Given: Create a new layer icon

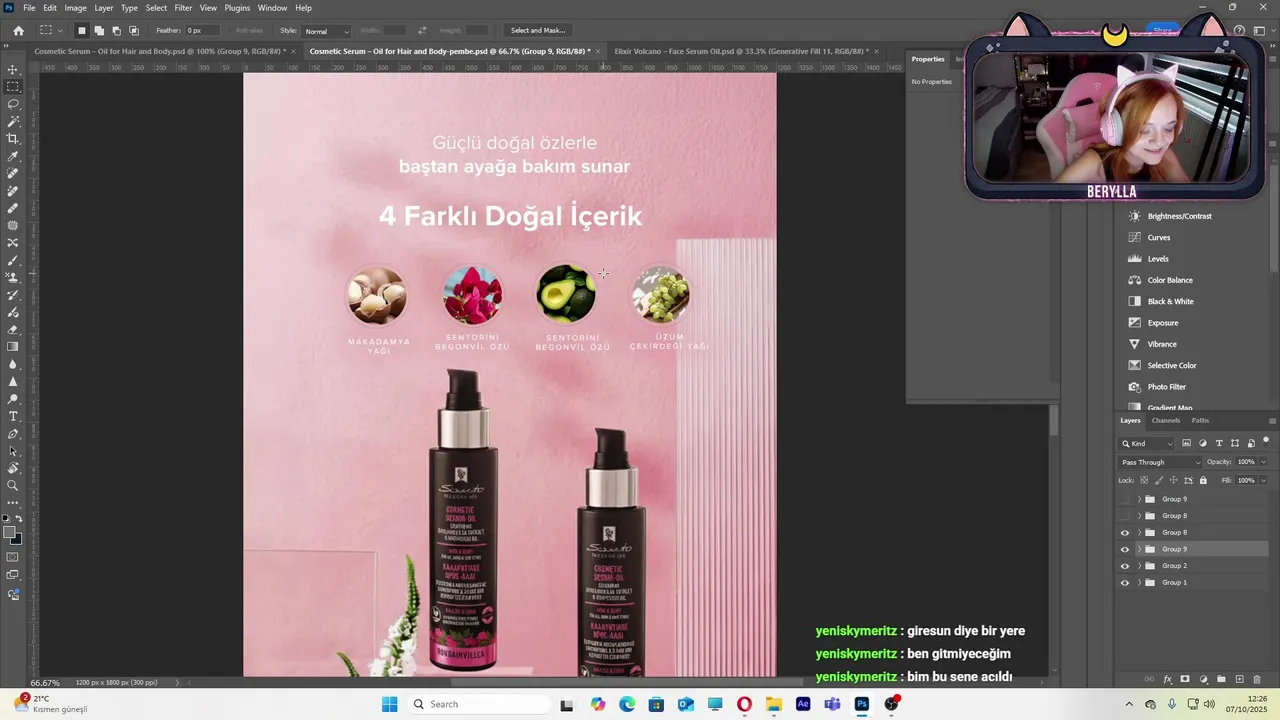Looking at the screenshot, I should [x=1240, y=679].
